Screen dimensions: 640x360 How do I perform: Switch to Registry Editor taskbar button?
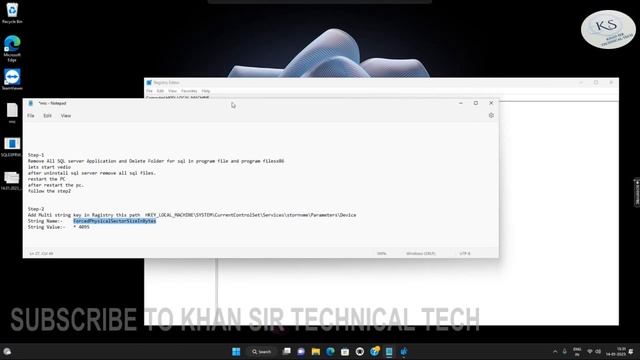(x=404, y=351)
